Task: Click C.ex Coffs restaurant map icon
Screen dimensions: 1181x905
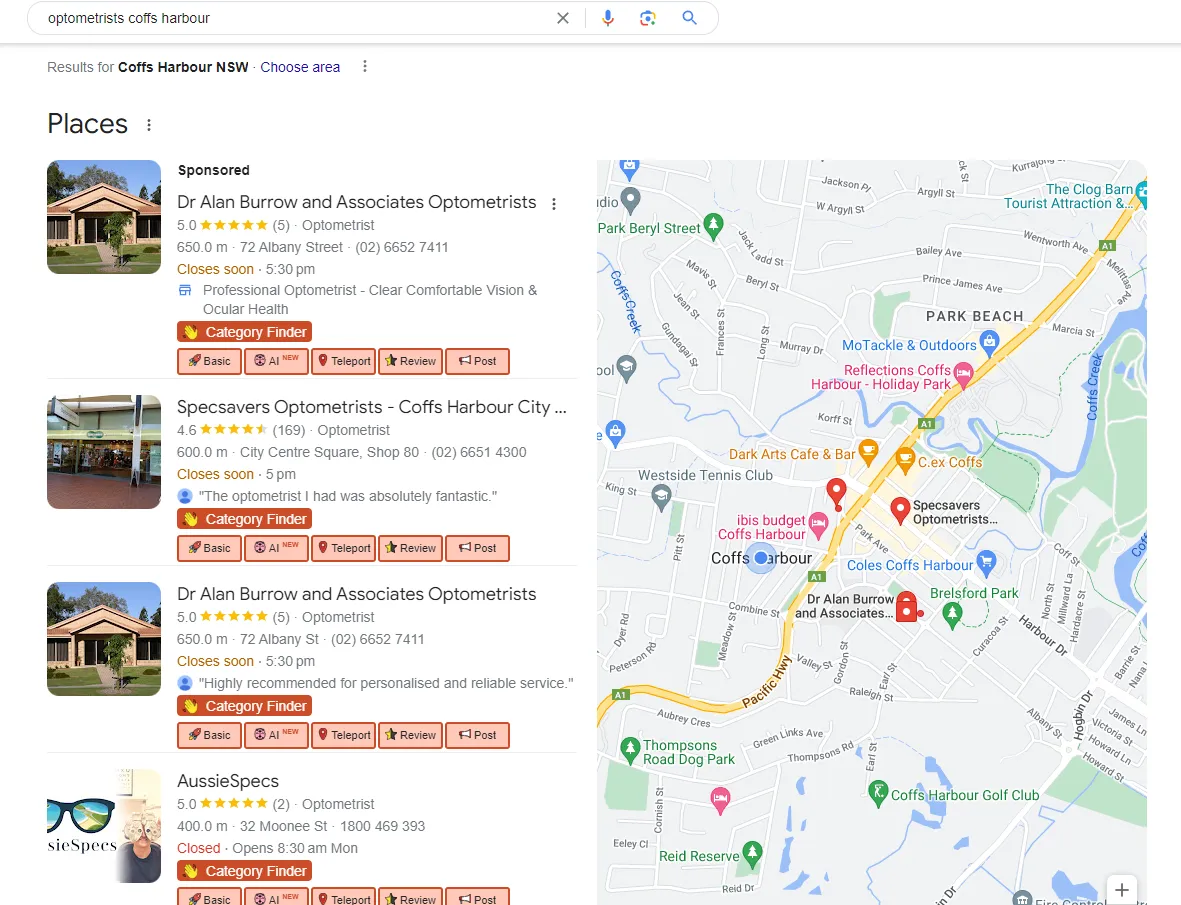Action: click(905, 459)
